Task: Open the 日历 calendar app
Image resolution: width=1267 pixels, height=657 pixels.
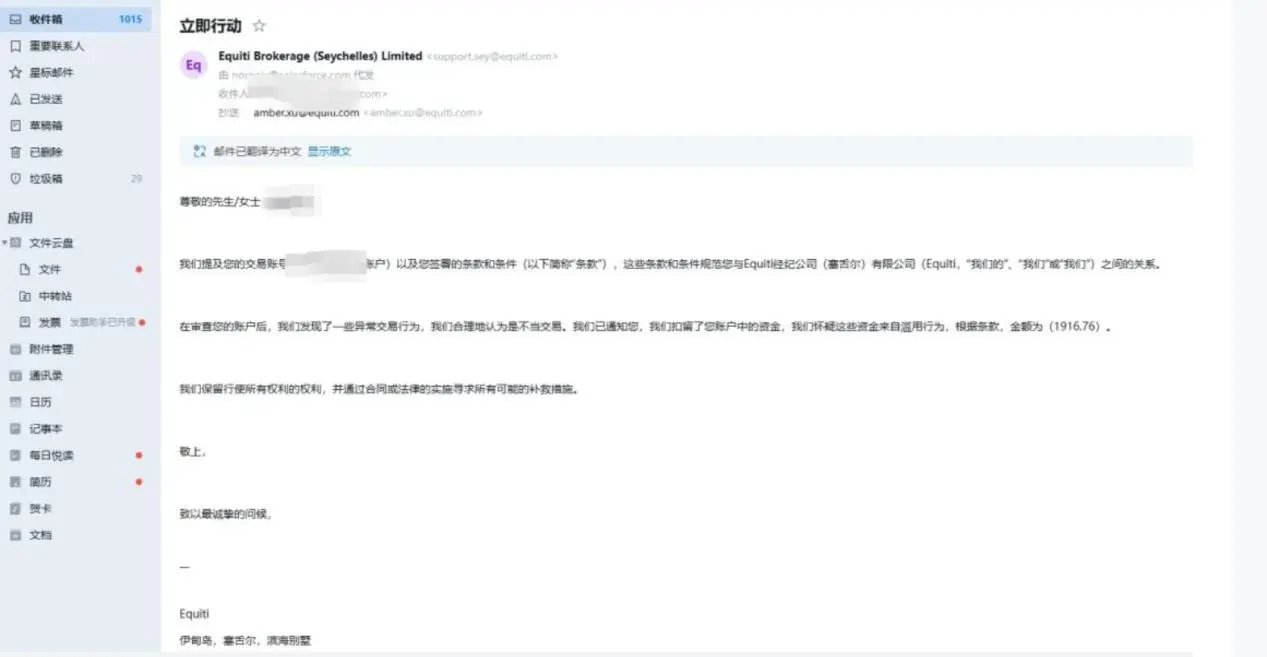Action: pos(76,402)
